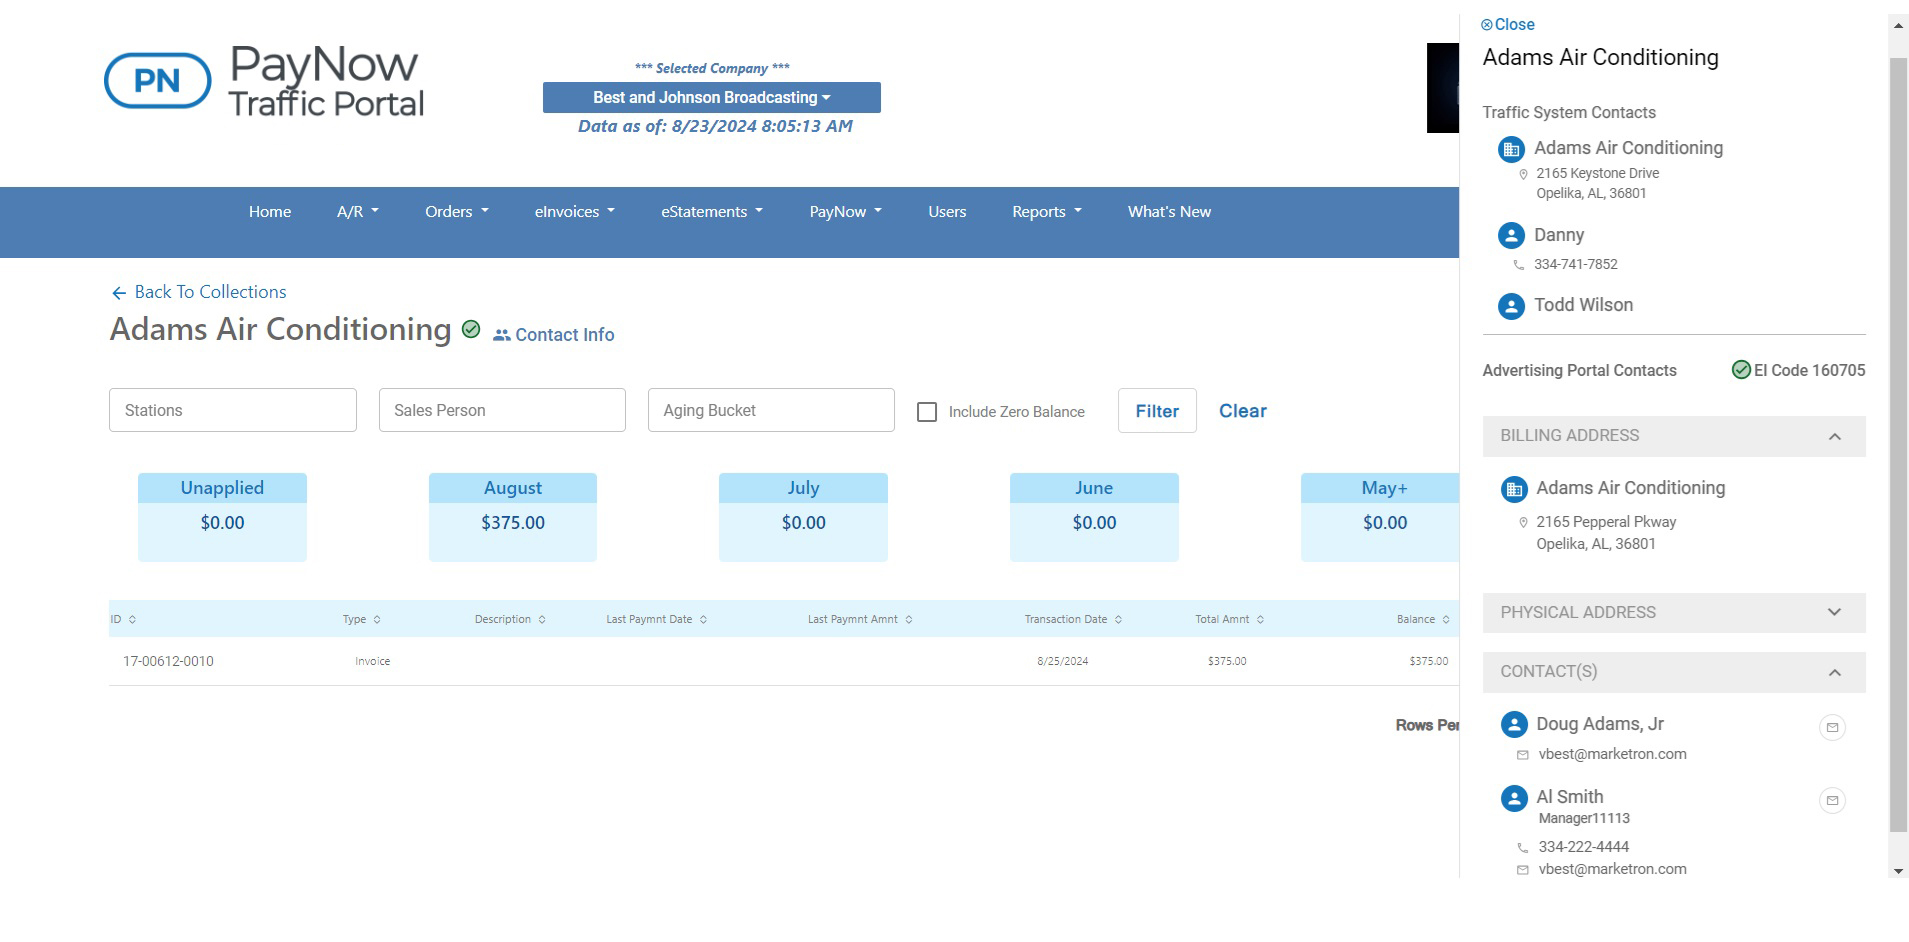Viewport: 1909px width, 942px height.
Task: Select the July aging bucket card
Action: click(x=803, y=517)
